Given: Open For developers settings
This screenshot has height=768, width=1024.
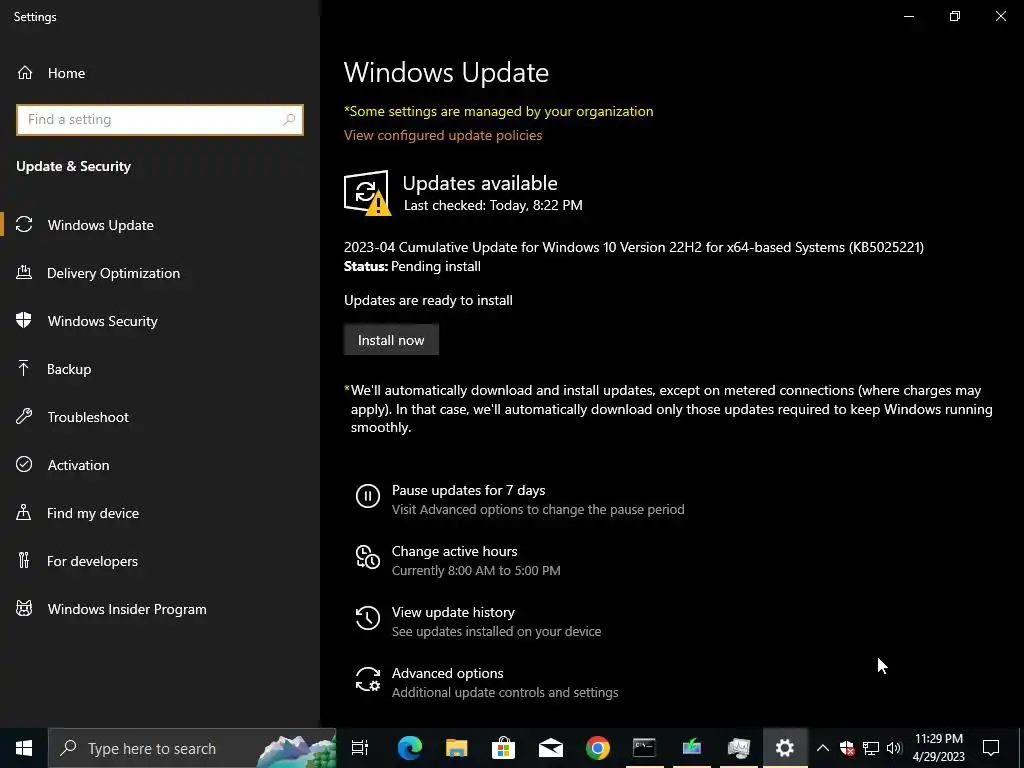Looking at the screenshot, I should pos(159,561).
